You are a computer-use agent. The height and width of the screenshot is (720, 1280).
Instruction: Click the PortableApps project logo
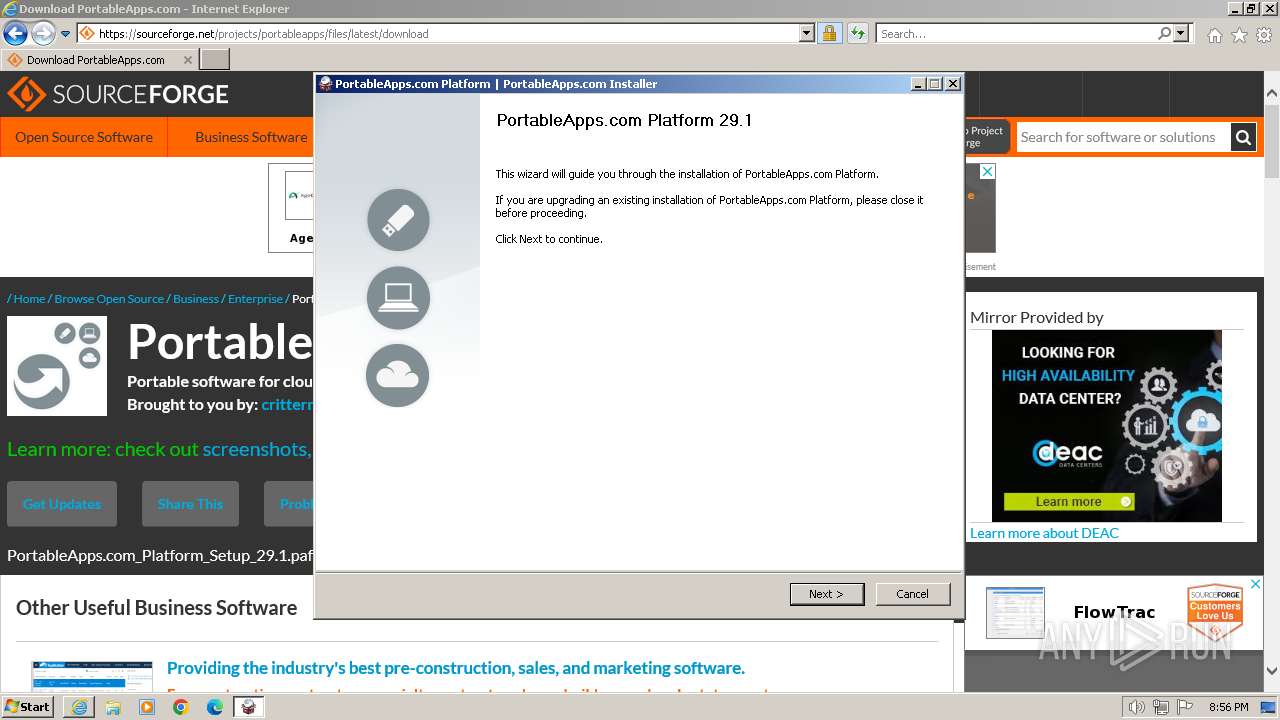(x=57, y=366)
